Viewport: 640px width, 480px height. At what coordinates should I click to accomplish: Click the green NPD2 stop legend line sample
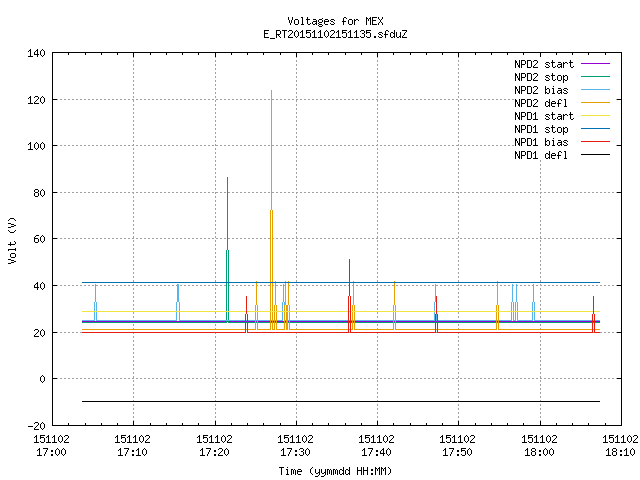click(x=595, y=77)
